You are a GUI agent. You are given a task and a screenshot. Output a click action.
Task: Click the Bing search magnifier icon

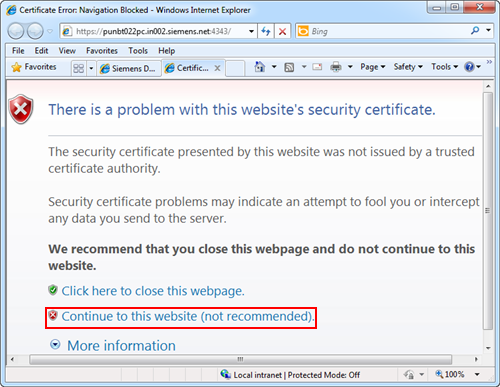click(475, 31)
